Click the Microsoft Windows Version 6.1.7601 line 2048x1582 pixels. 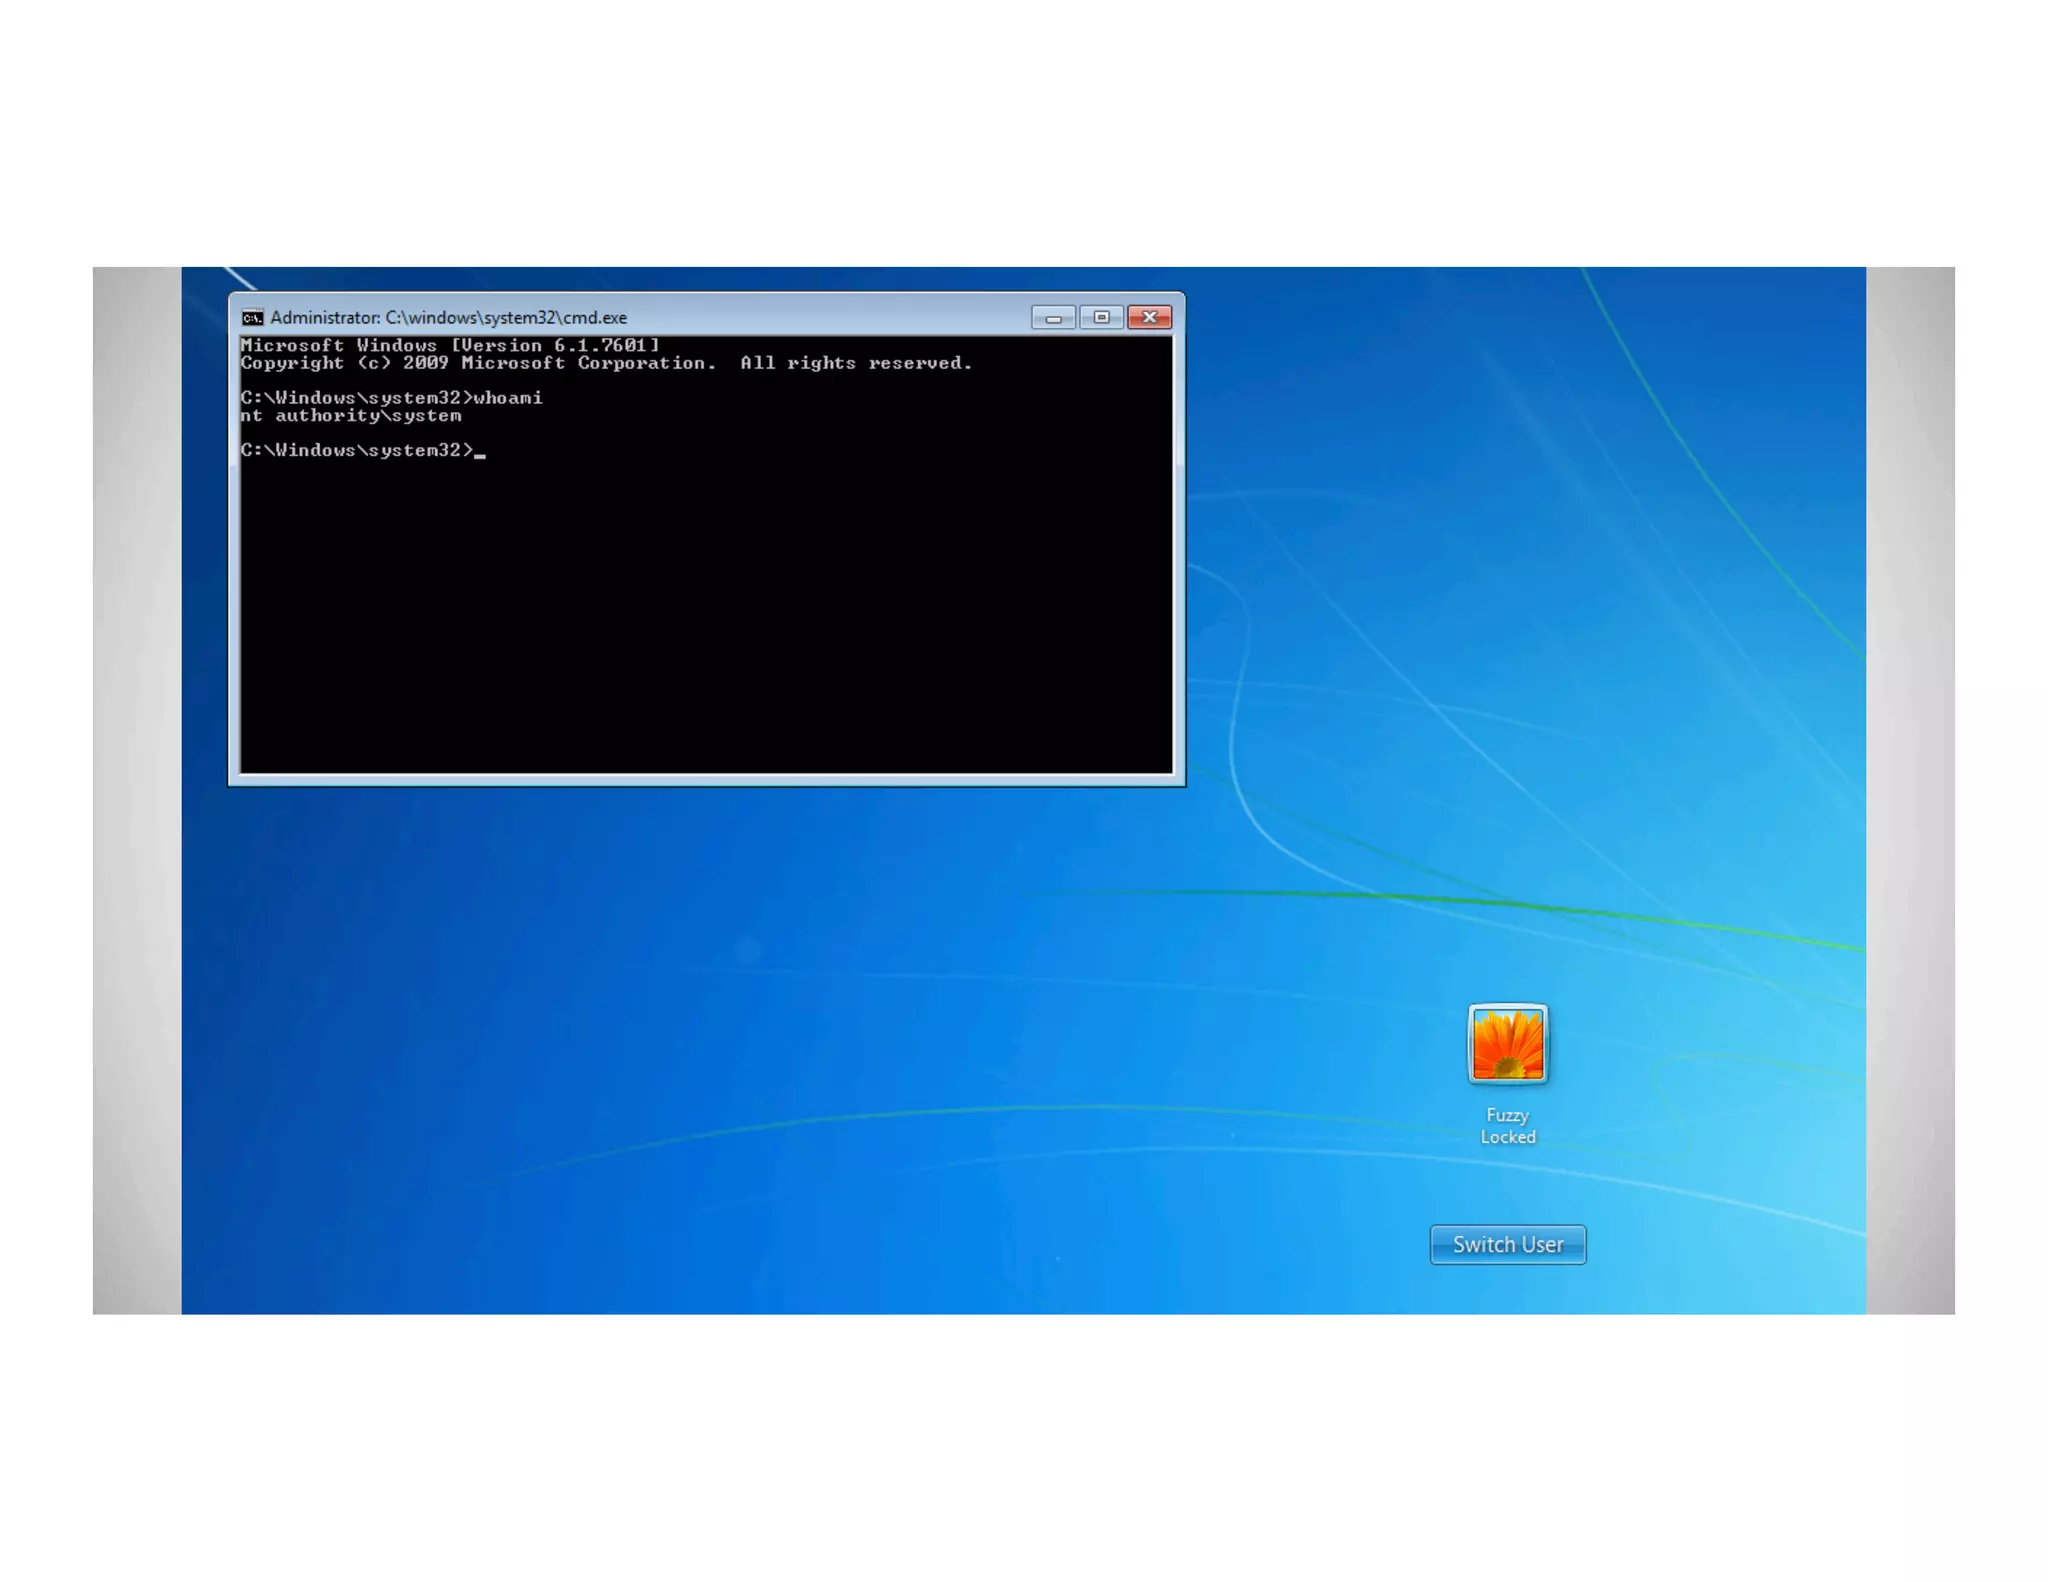coord(450,345)
